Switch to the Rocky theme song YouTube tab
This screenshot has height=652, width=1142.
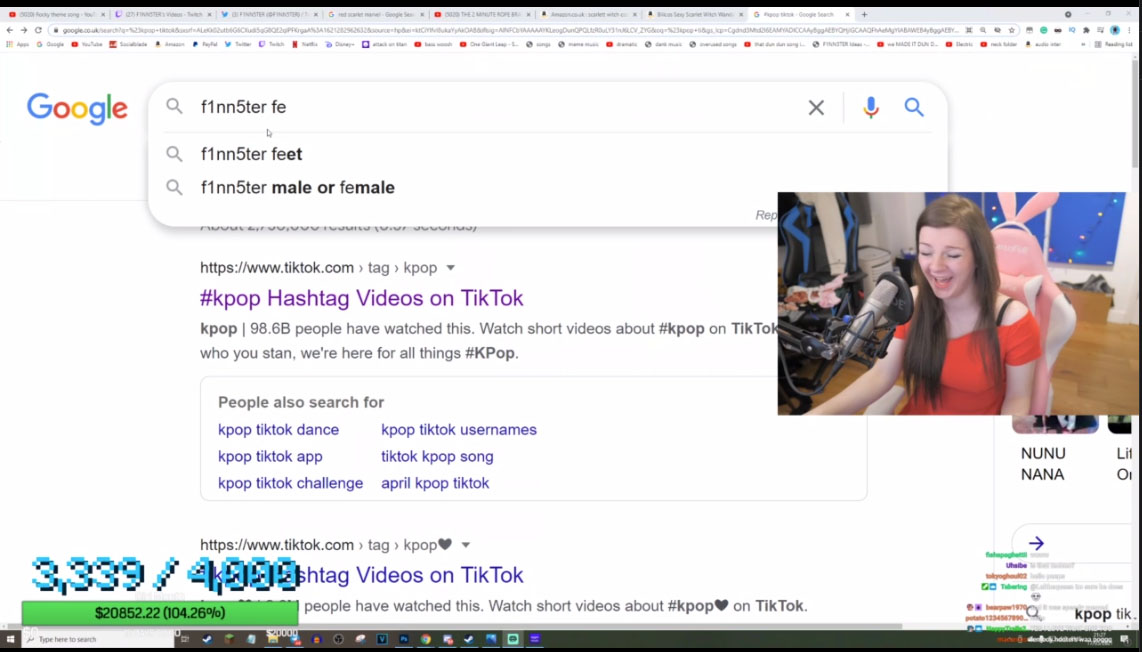56,14
